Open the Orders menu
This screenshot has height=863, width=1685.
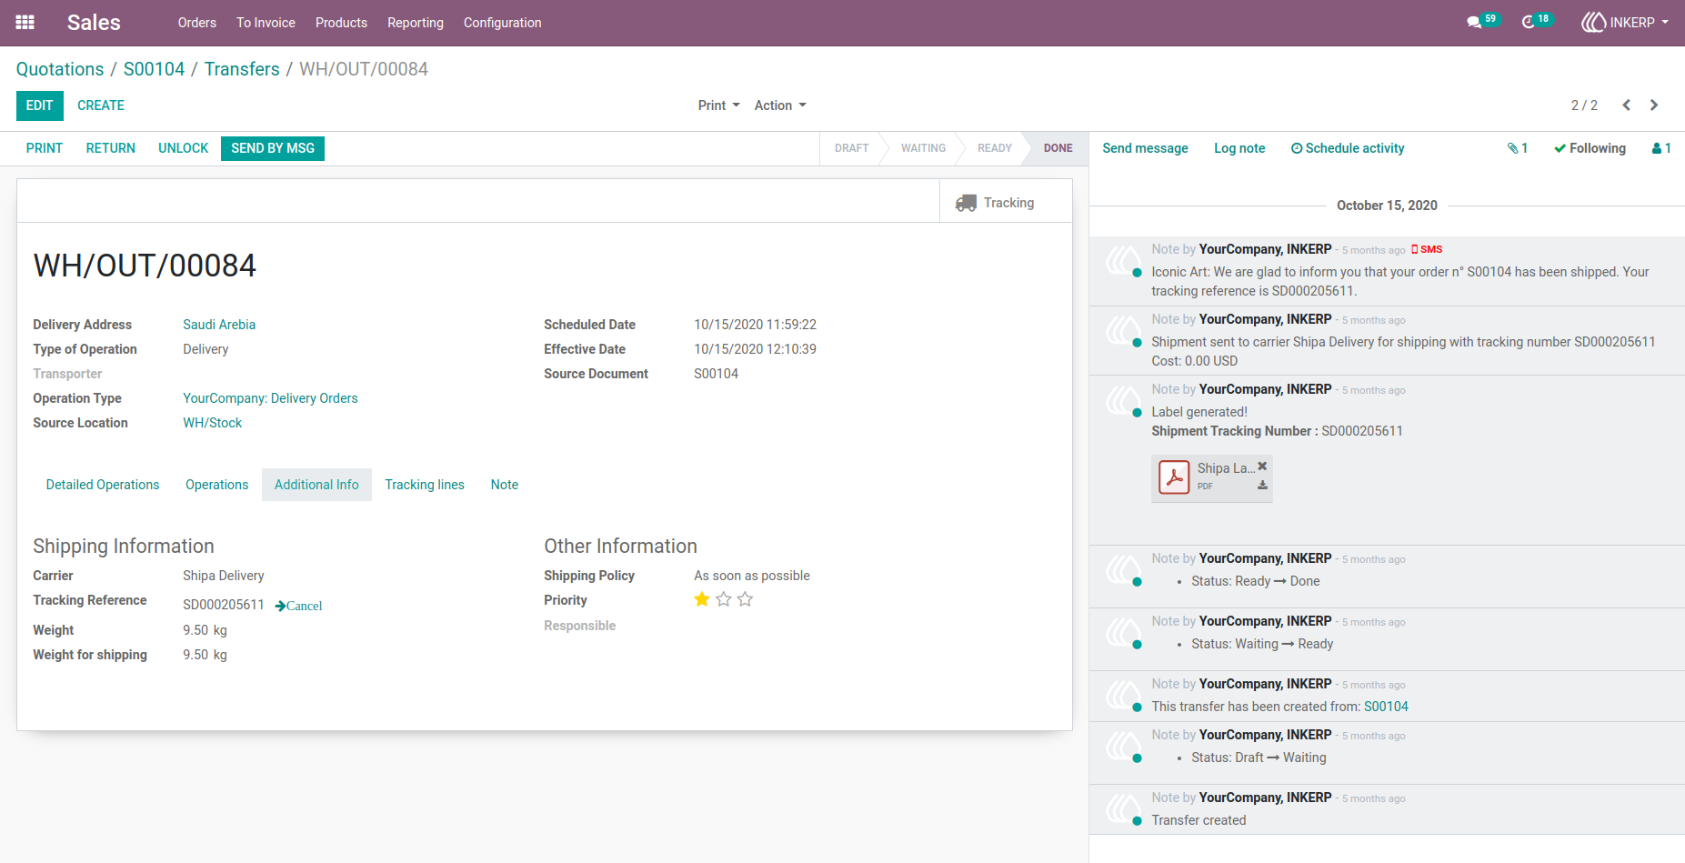coord(197,22)
